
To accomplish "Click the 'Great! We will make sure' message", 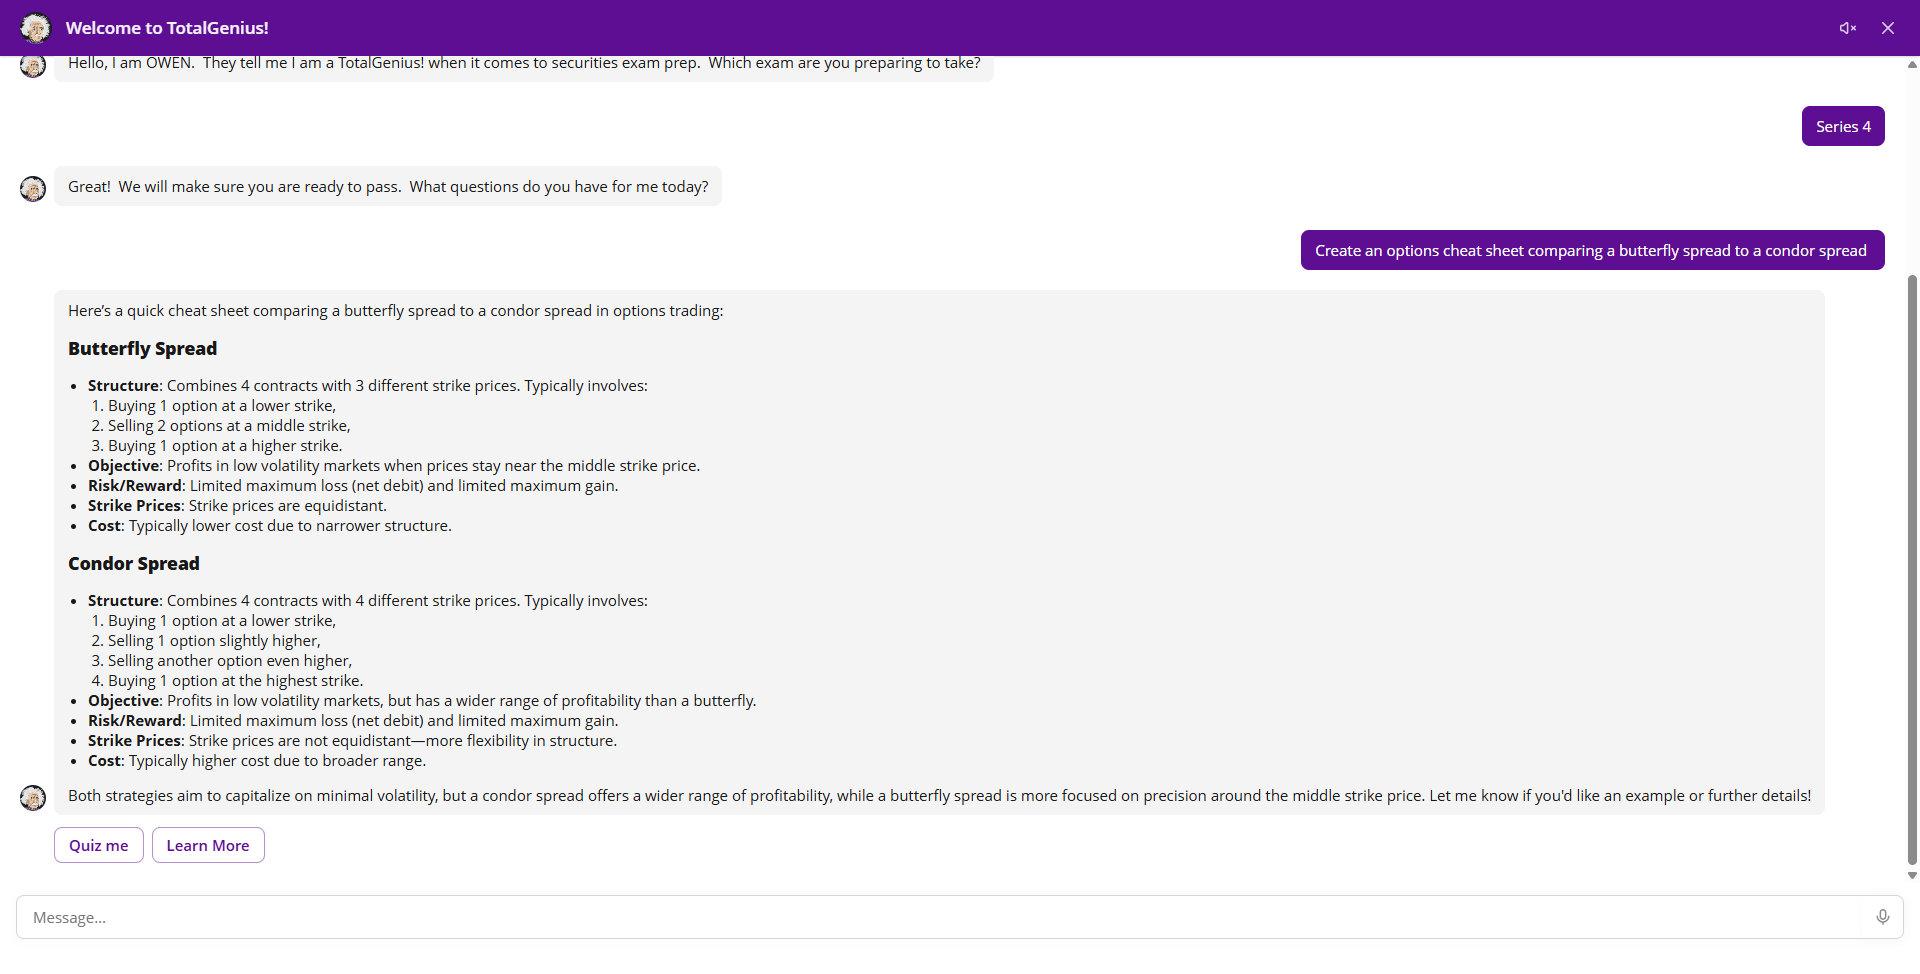I will pos(388,186).
